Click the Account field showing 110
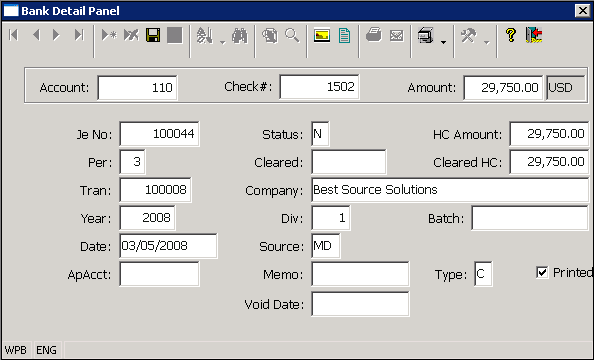This screenshot has width=595, height=361. (137, 88)
